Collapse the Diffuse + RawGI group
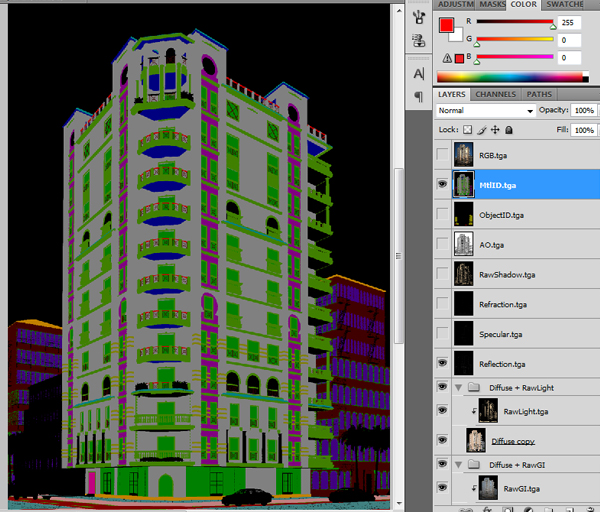This screenshot has width=600, height=512. (x=460, y=465)
